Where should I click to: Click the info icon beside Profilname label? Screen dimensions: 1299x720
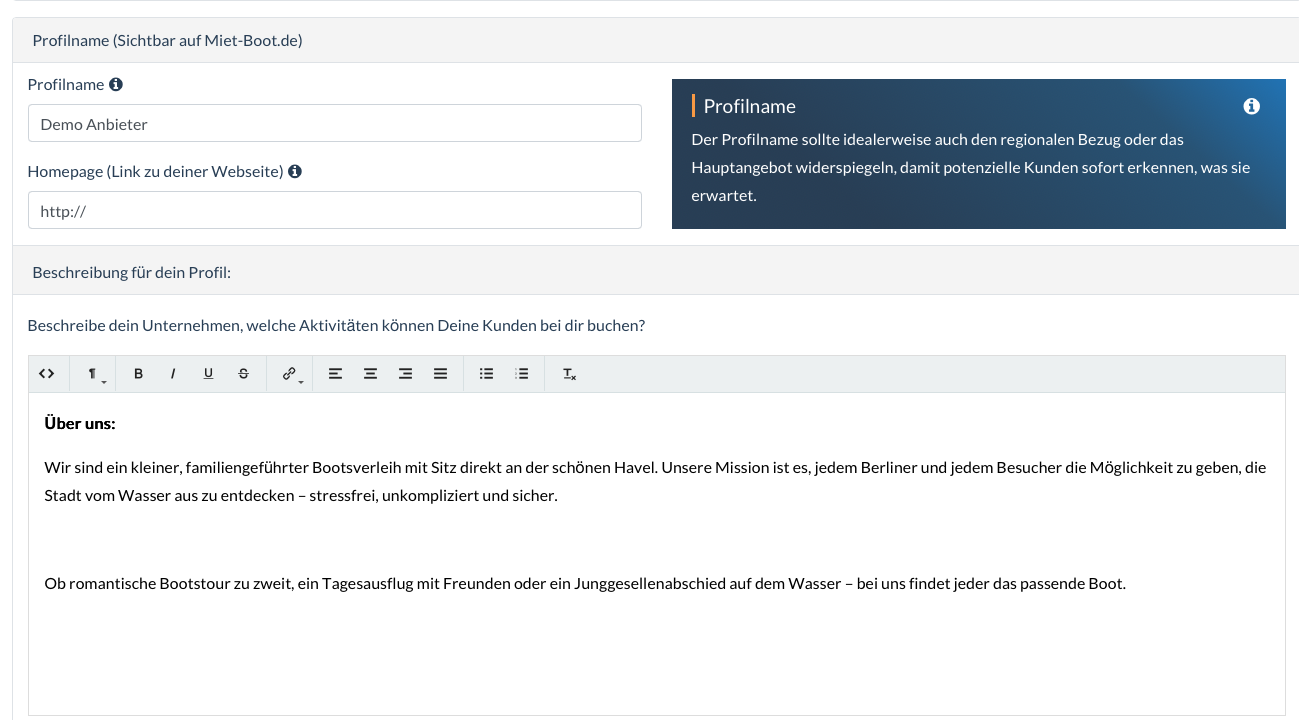pyautogui.click(x=116, y=85)
